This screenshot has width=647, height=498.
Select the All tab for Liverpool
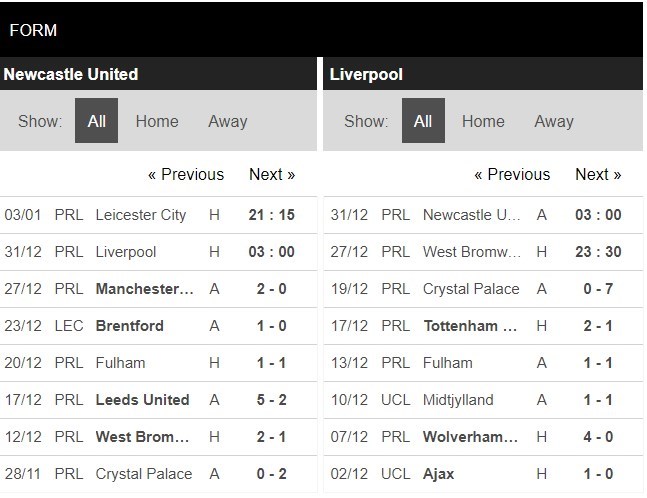423,121
